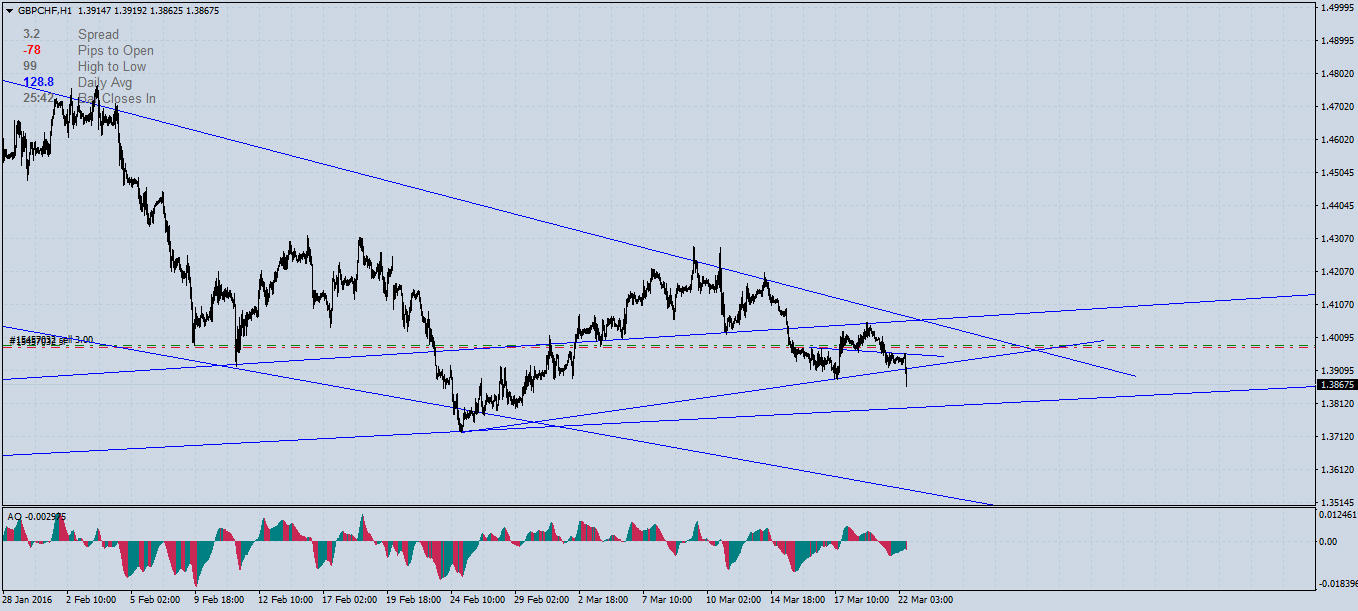Click time axis label 17 Mar 10:00
This screenshot has width=1358, height=611.
pos(861,601)
